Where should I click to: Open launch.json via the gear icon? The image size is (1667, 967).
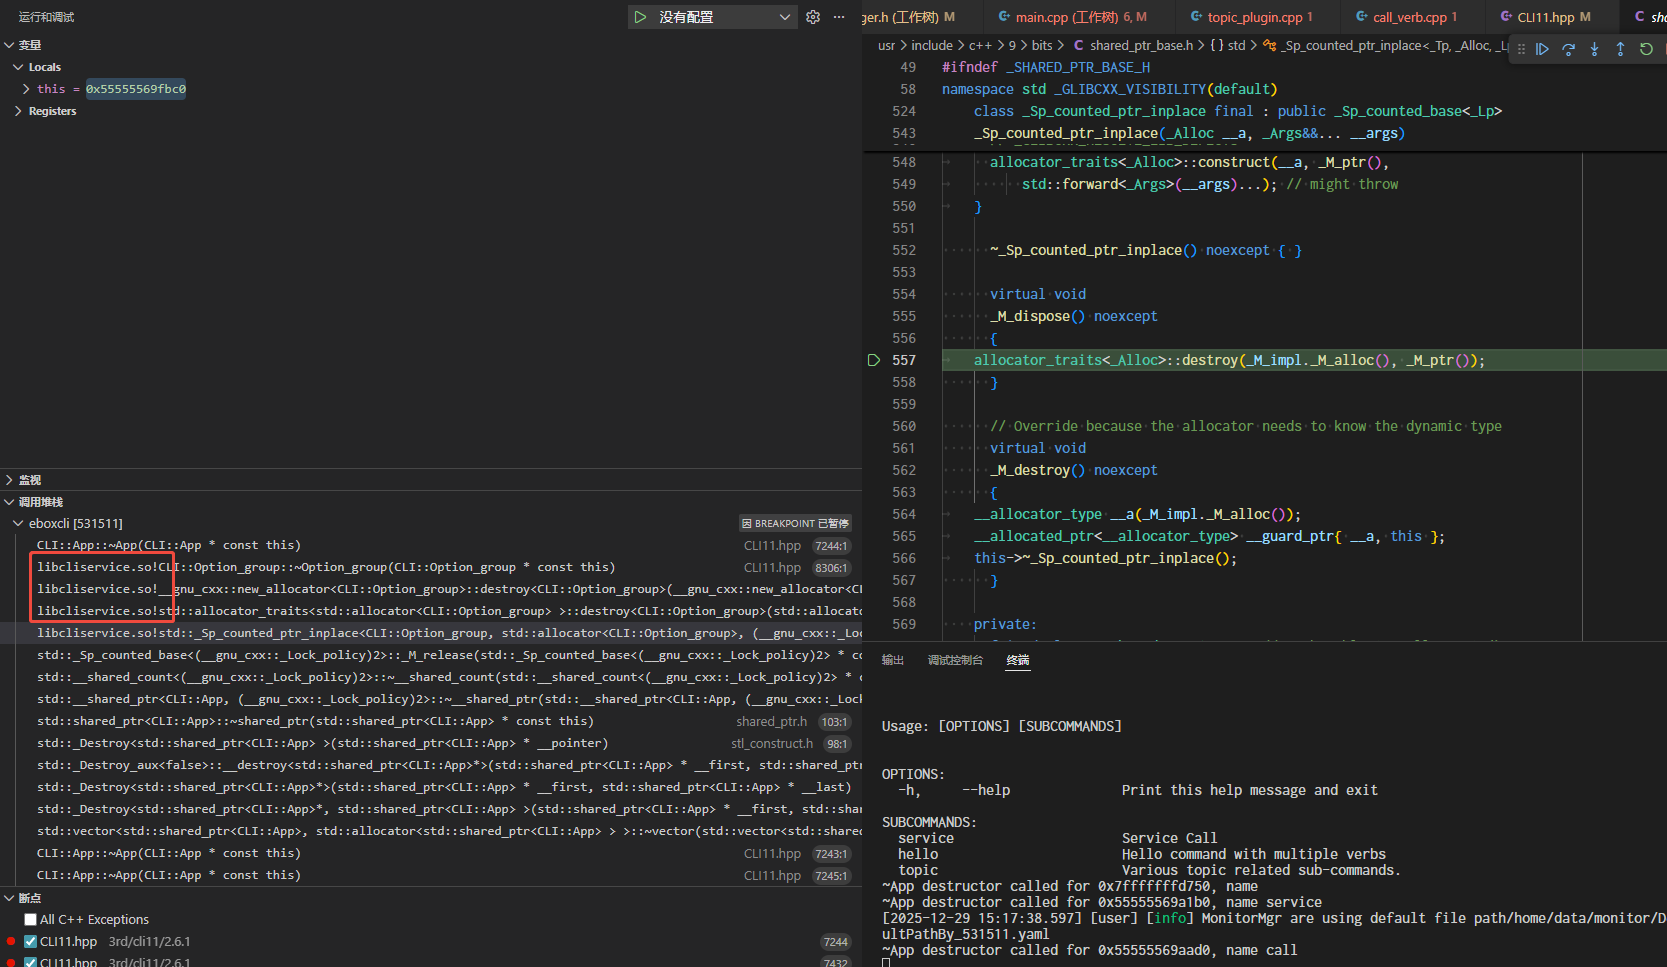[813, 17]
